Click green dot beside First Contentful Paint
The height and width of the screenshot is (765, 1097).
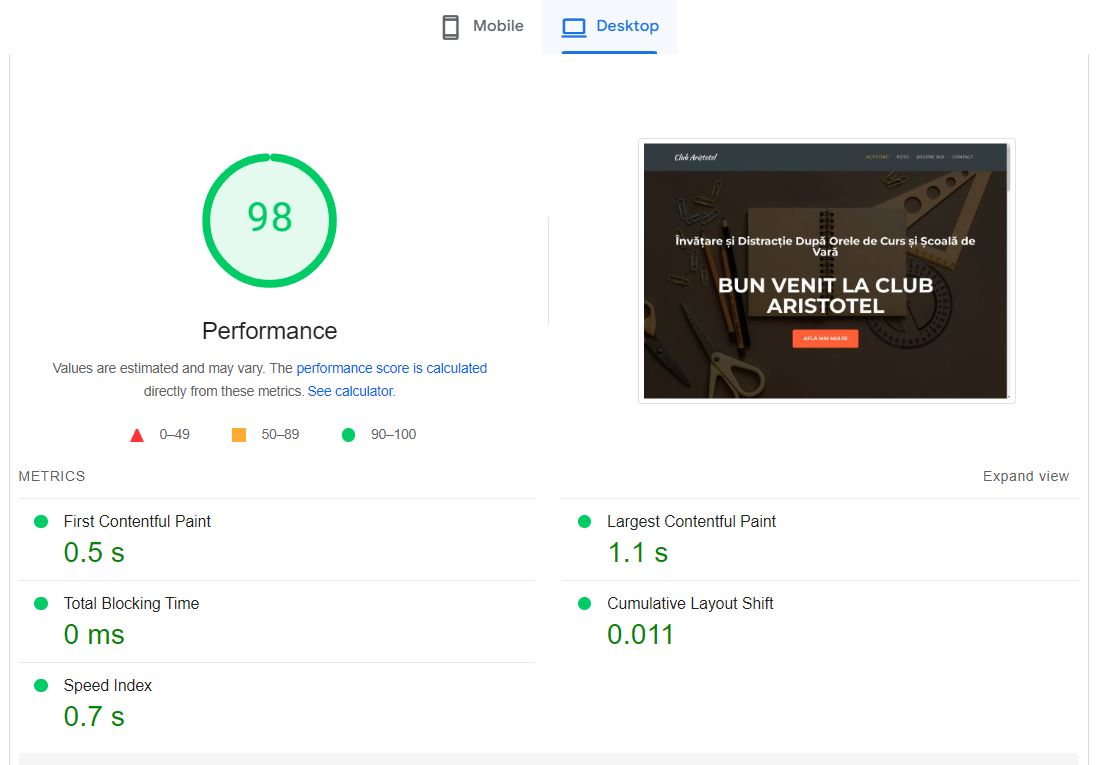tap(41, 522)
